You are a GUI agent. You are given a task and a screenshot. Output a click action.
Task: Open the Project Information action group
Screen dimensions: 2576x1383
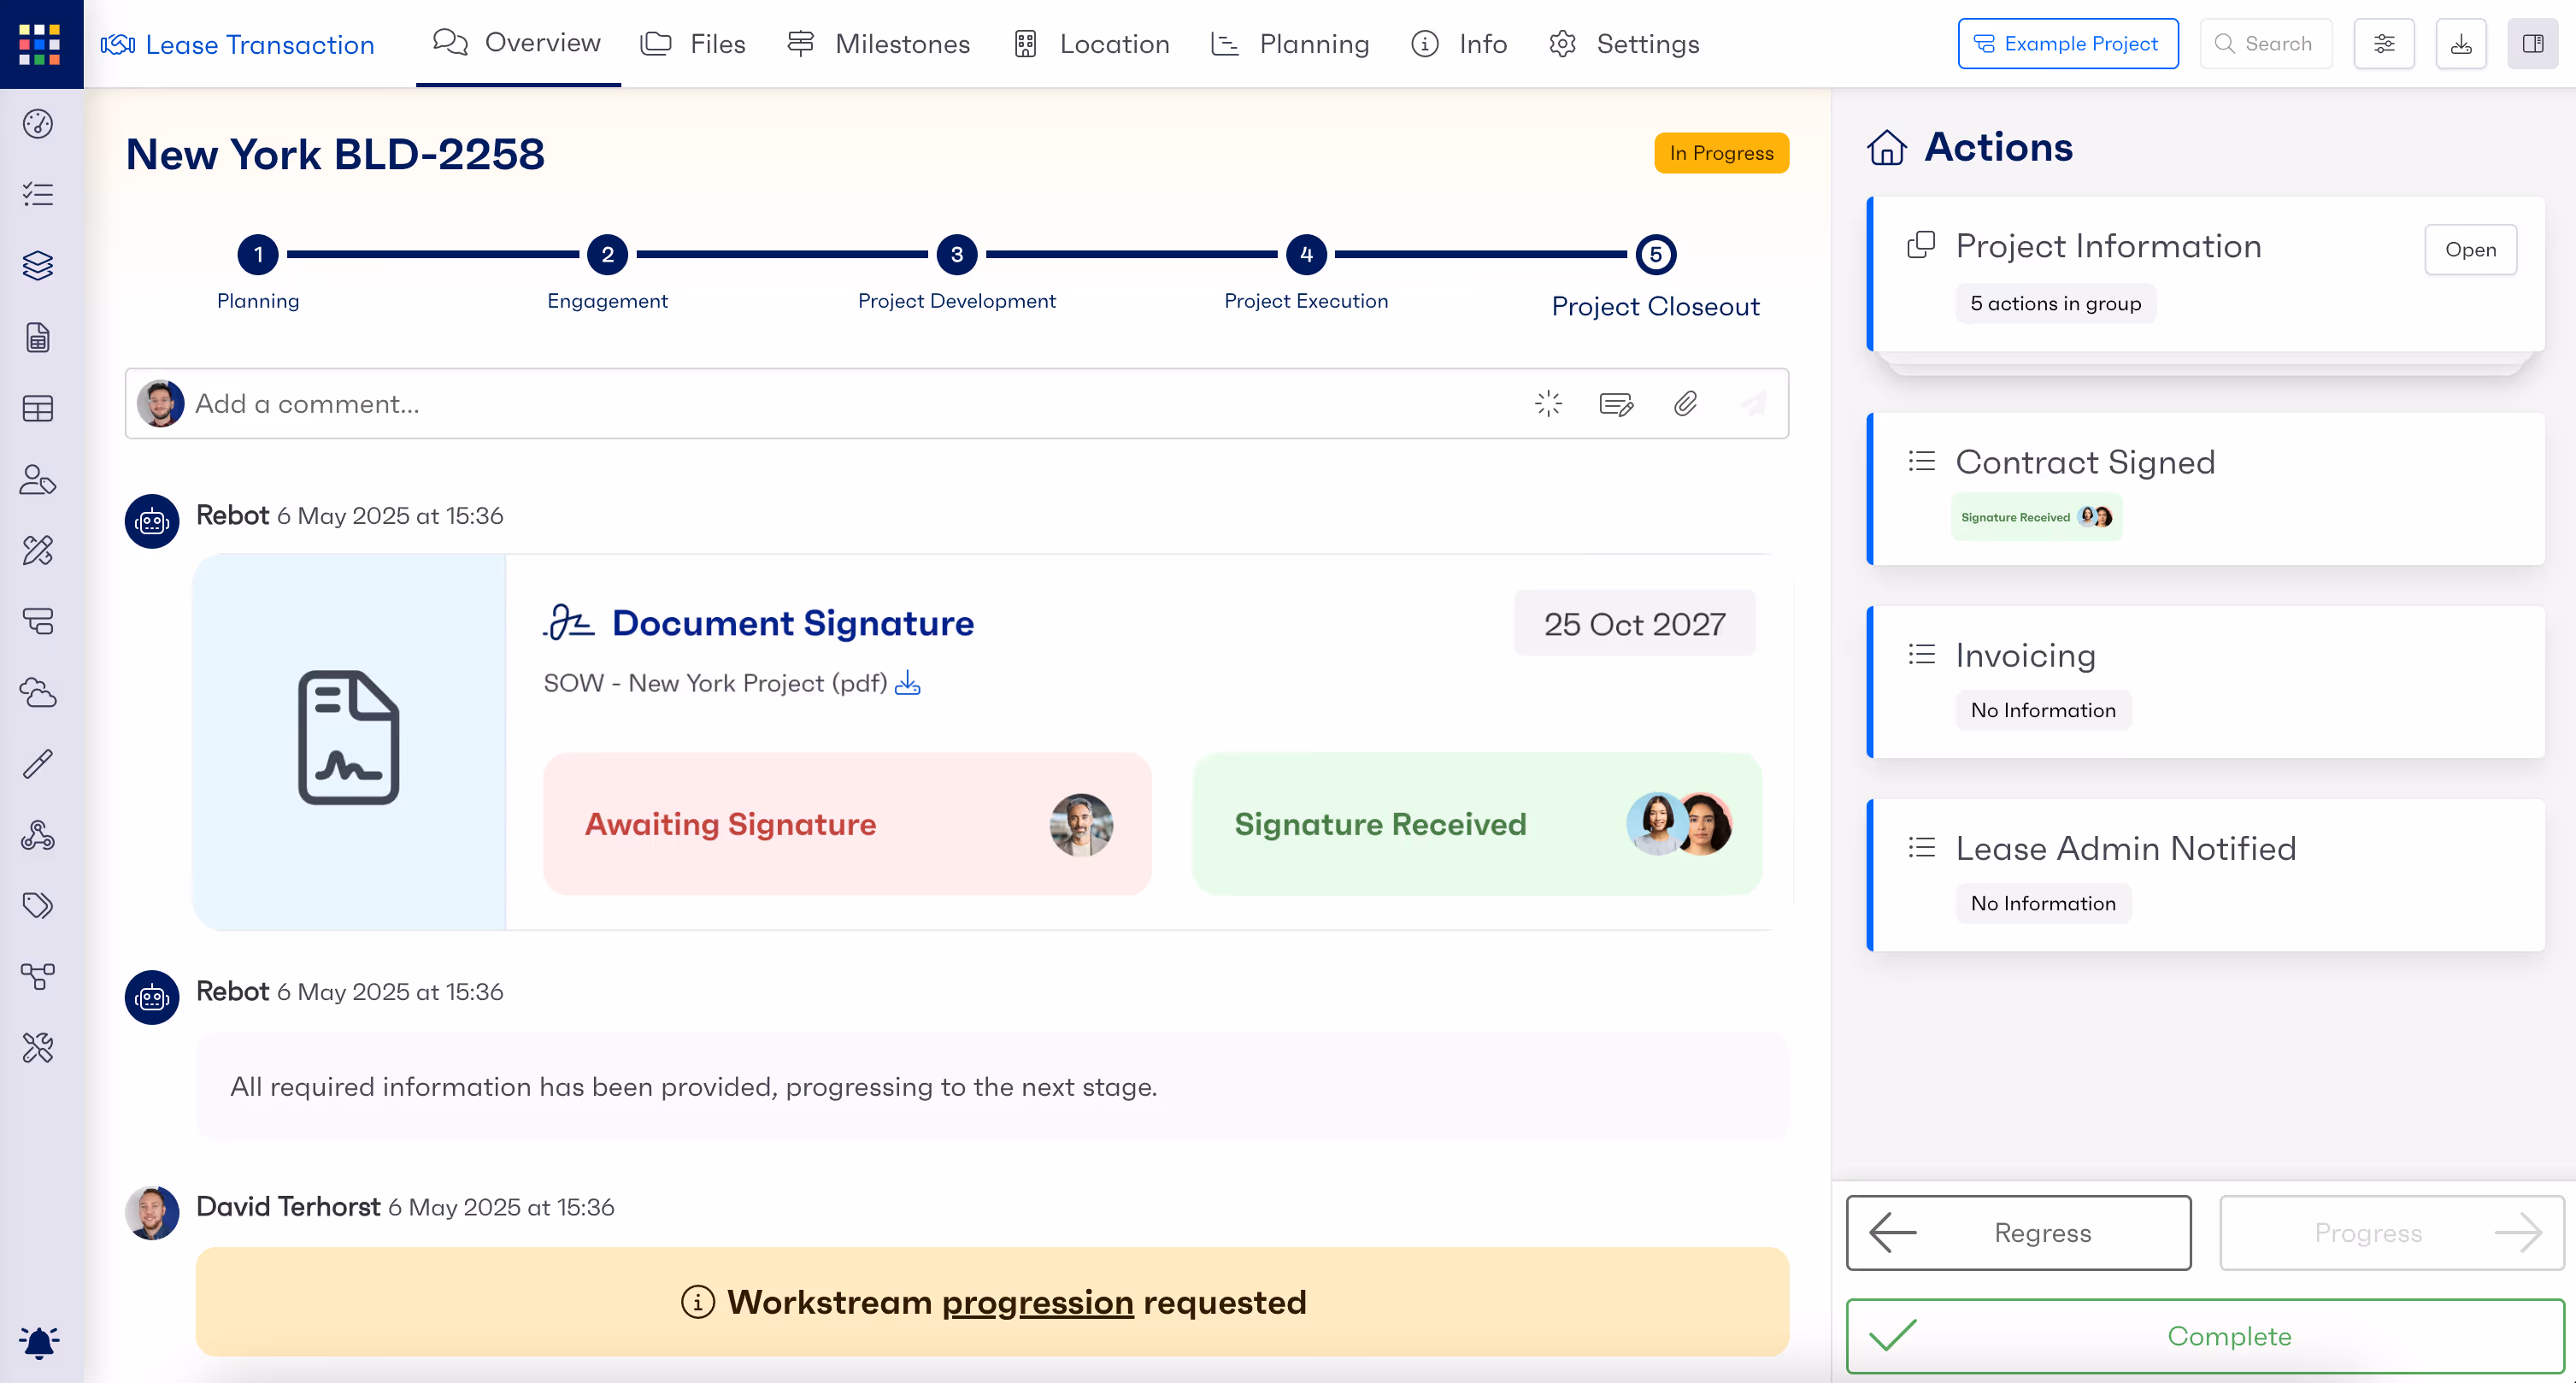coord(2470,250)
